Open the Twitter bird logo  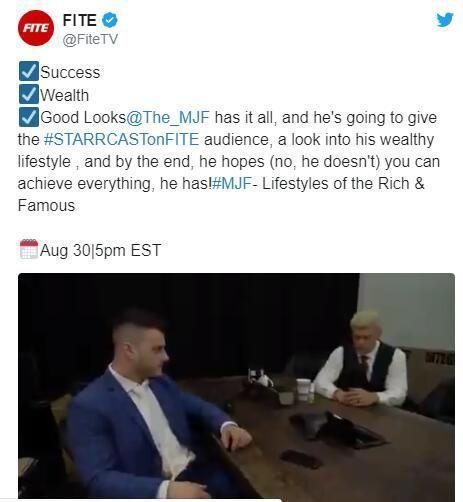445,20
